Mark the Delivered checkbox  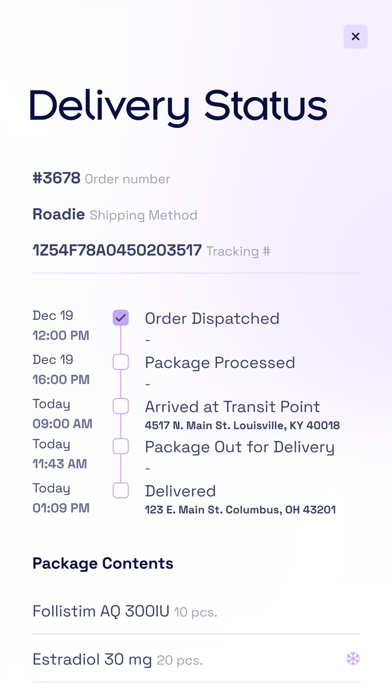pyautogui.click(x=121, y=490)
